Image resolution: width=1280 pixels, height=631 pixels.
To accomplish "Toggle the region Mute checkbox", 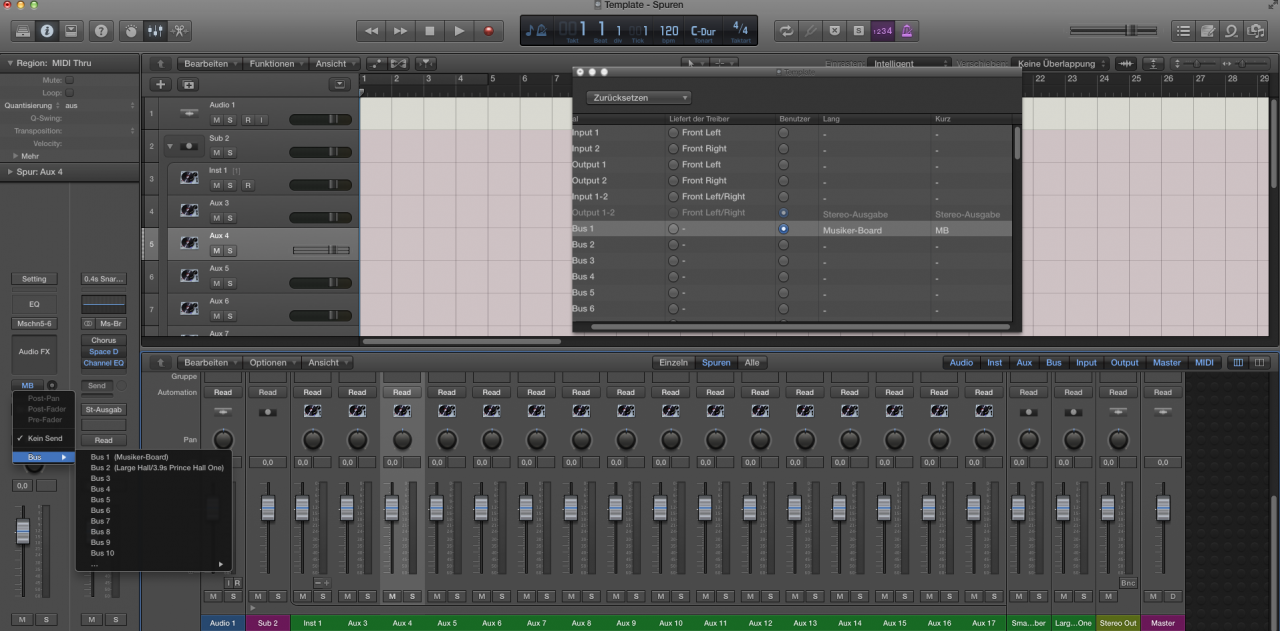I will point(69,80).
